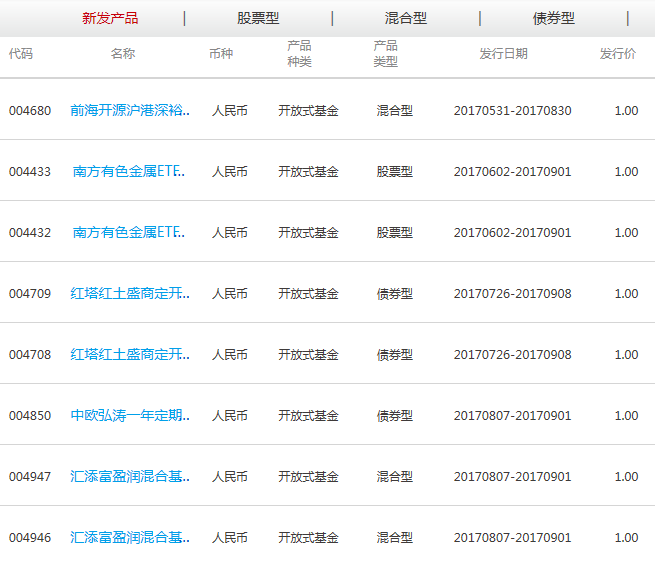This screenshot has width=655, height=565.
Task: Click the issue date in row 004433
Action: [x=513, y=172]
